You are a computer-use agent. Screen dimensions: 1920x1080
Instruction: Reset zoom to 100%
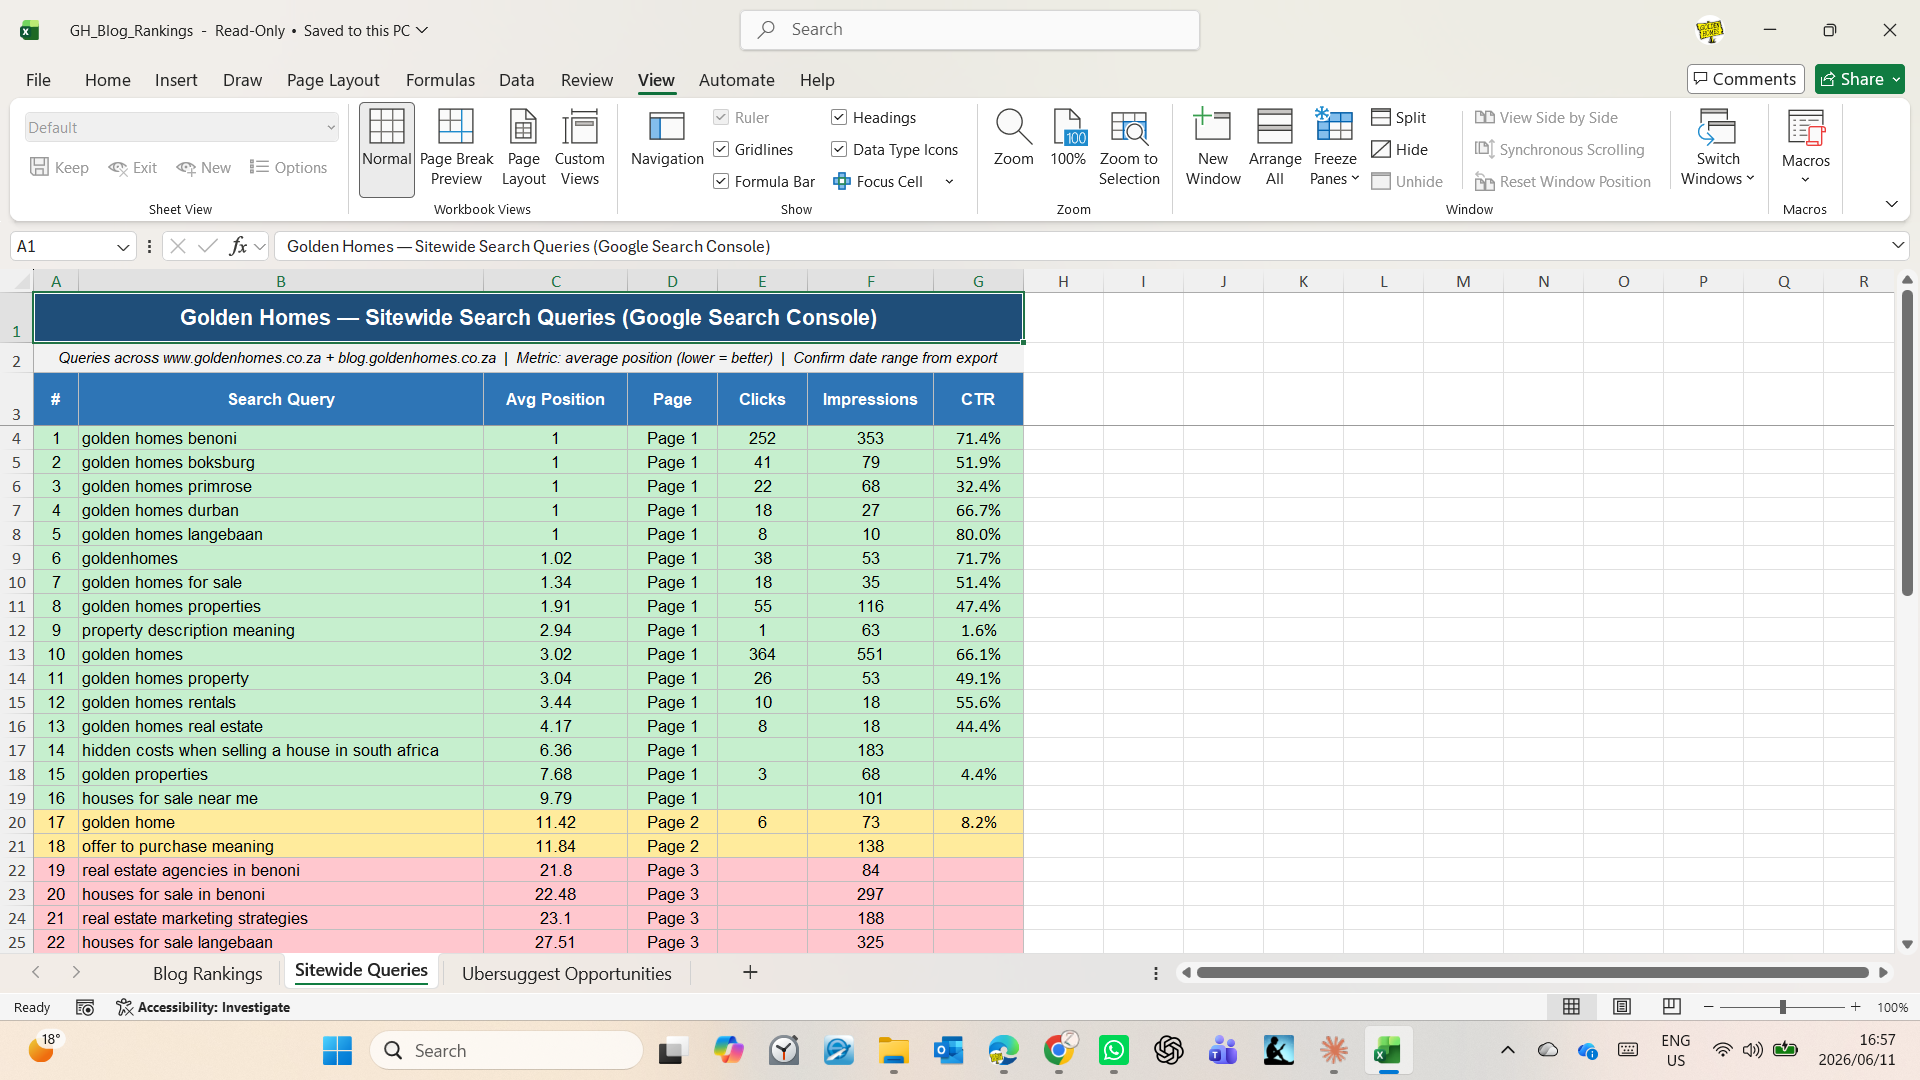[x=1068, y=139]
